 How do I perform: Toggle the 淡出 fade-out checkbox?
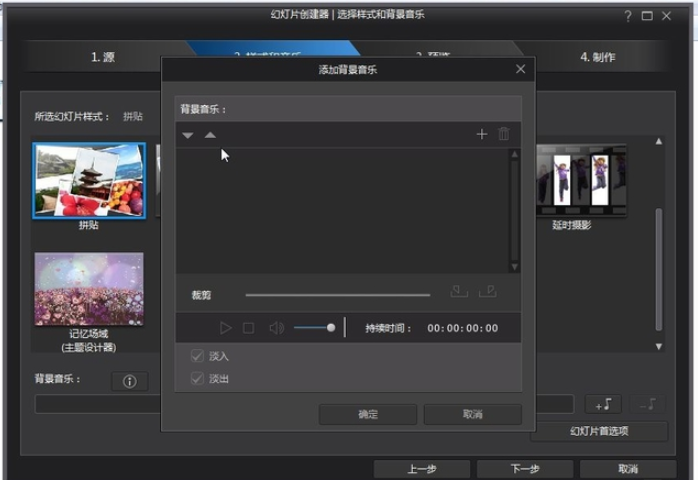point(197,378)
